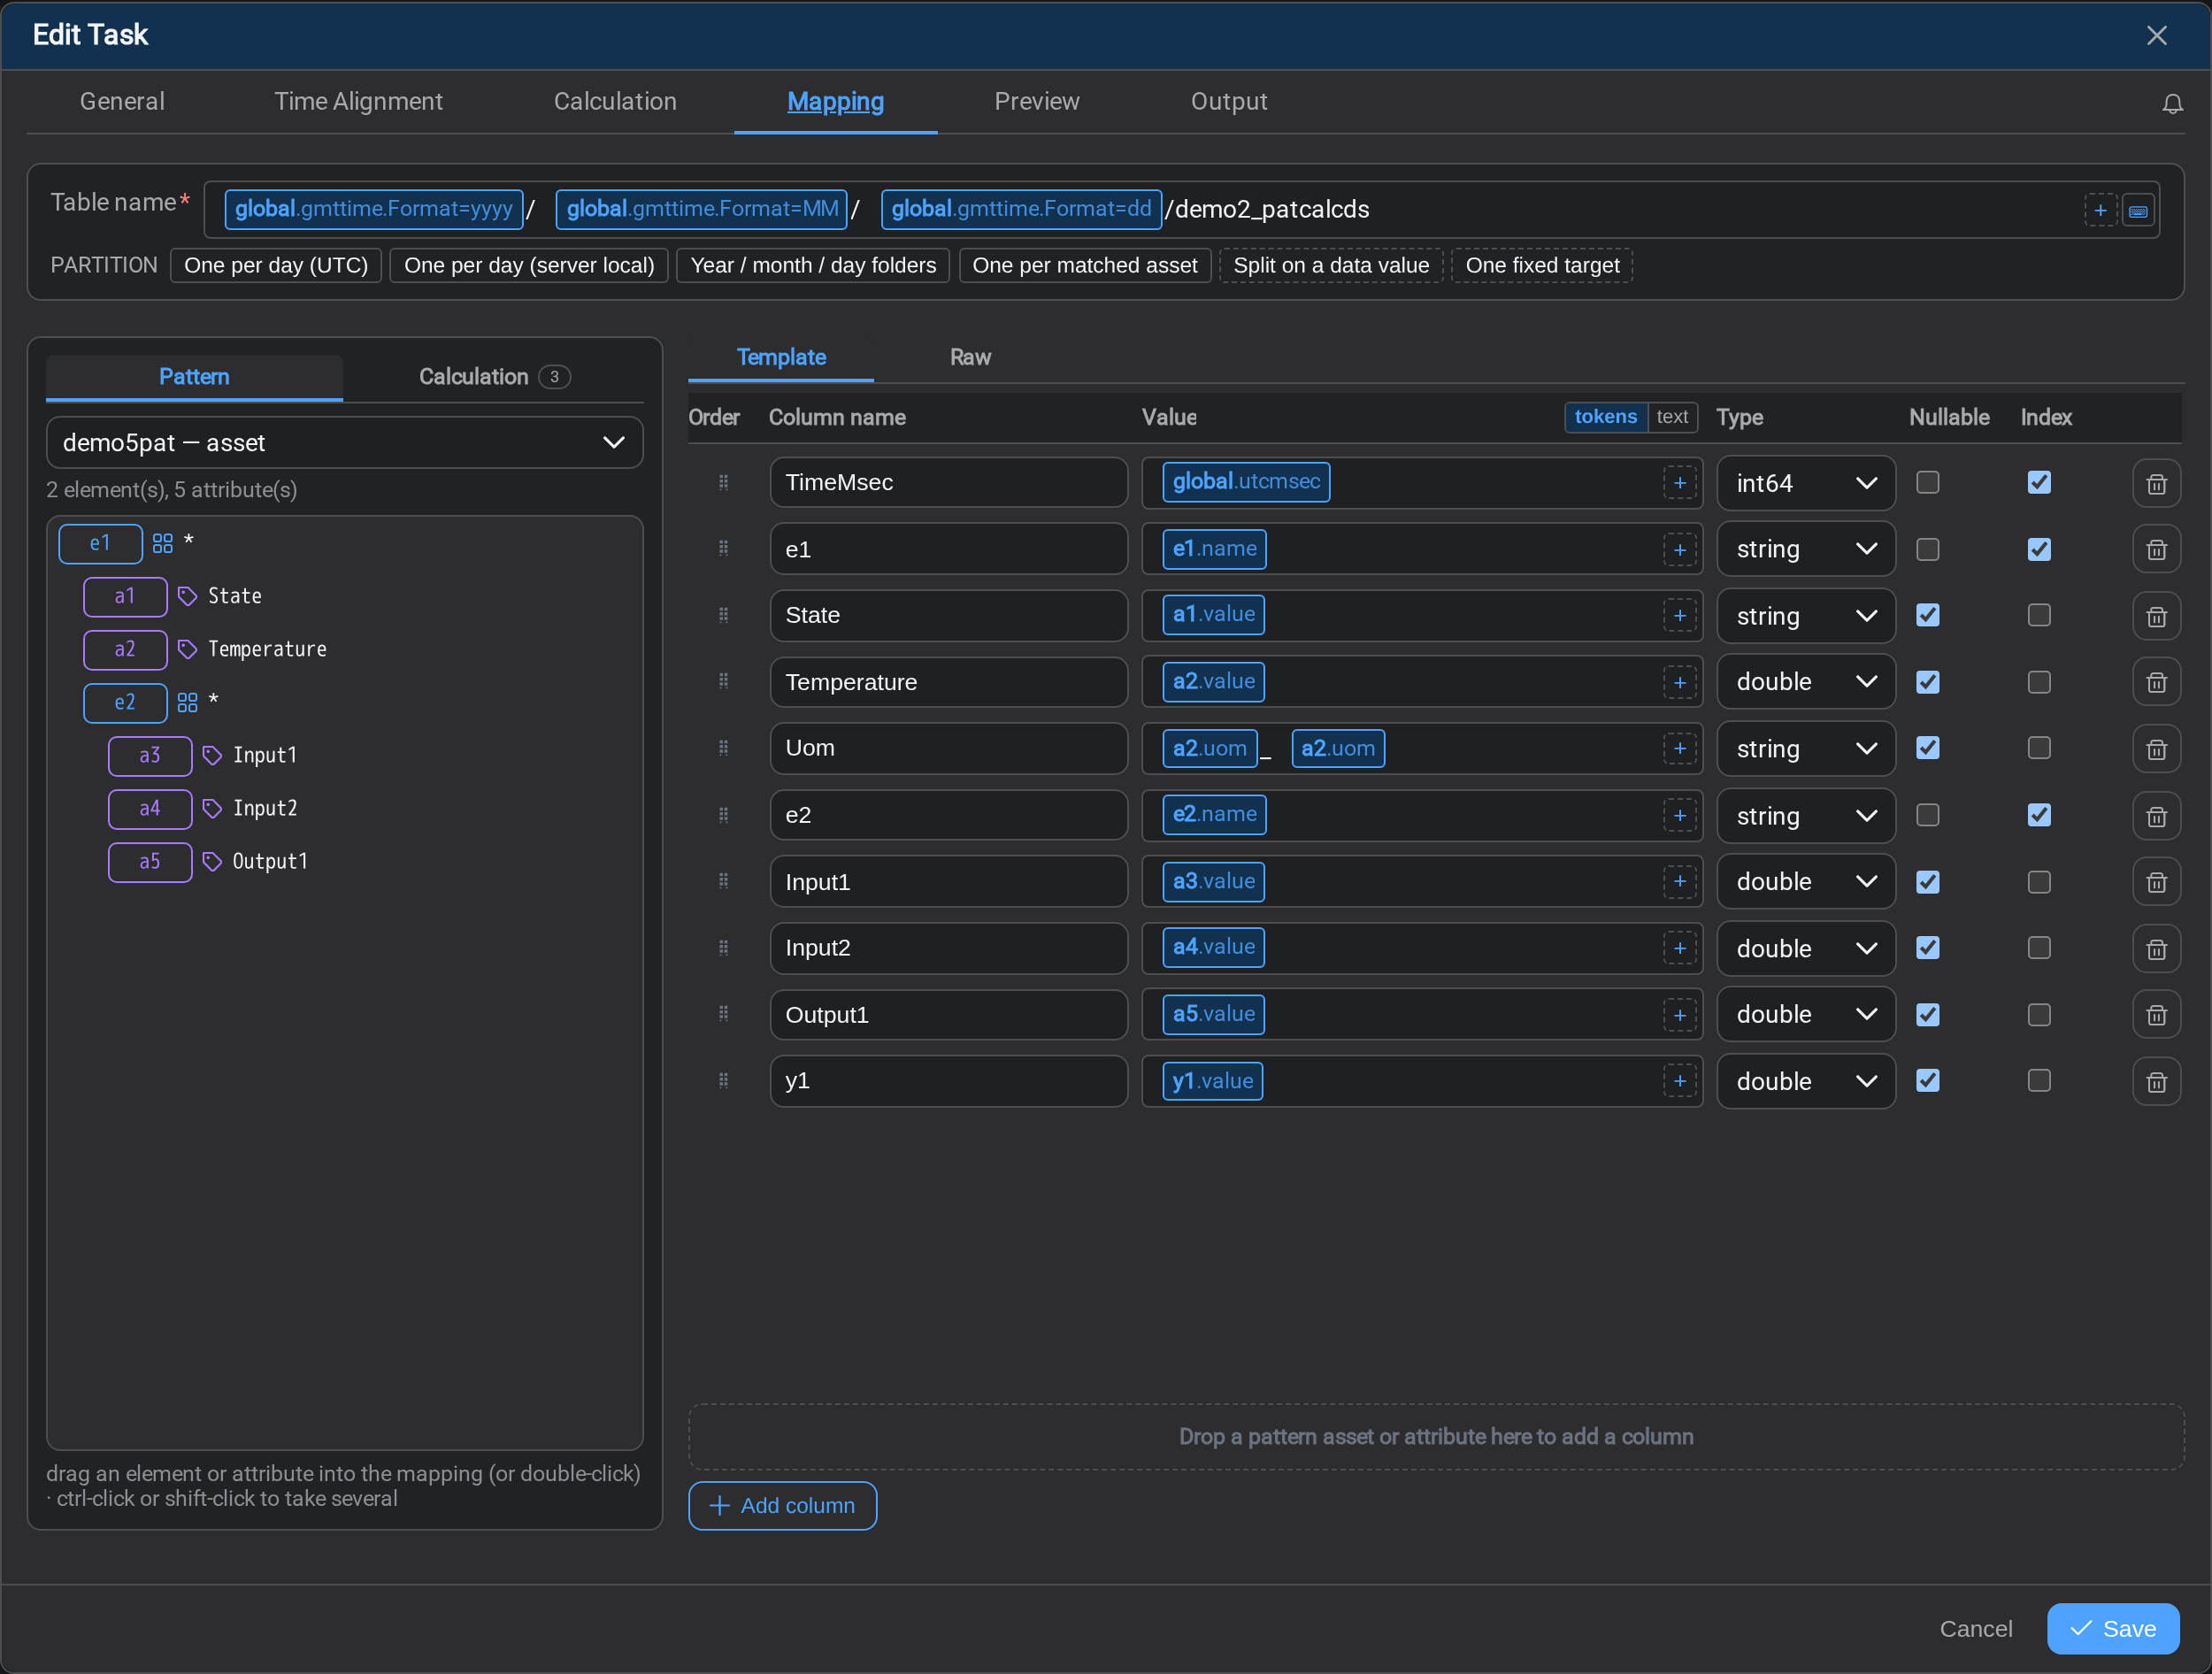Save the task
The image size is (2212, 1674).
click(x=2112, y=1629)
